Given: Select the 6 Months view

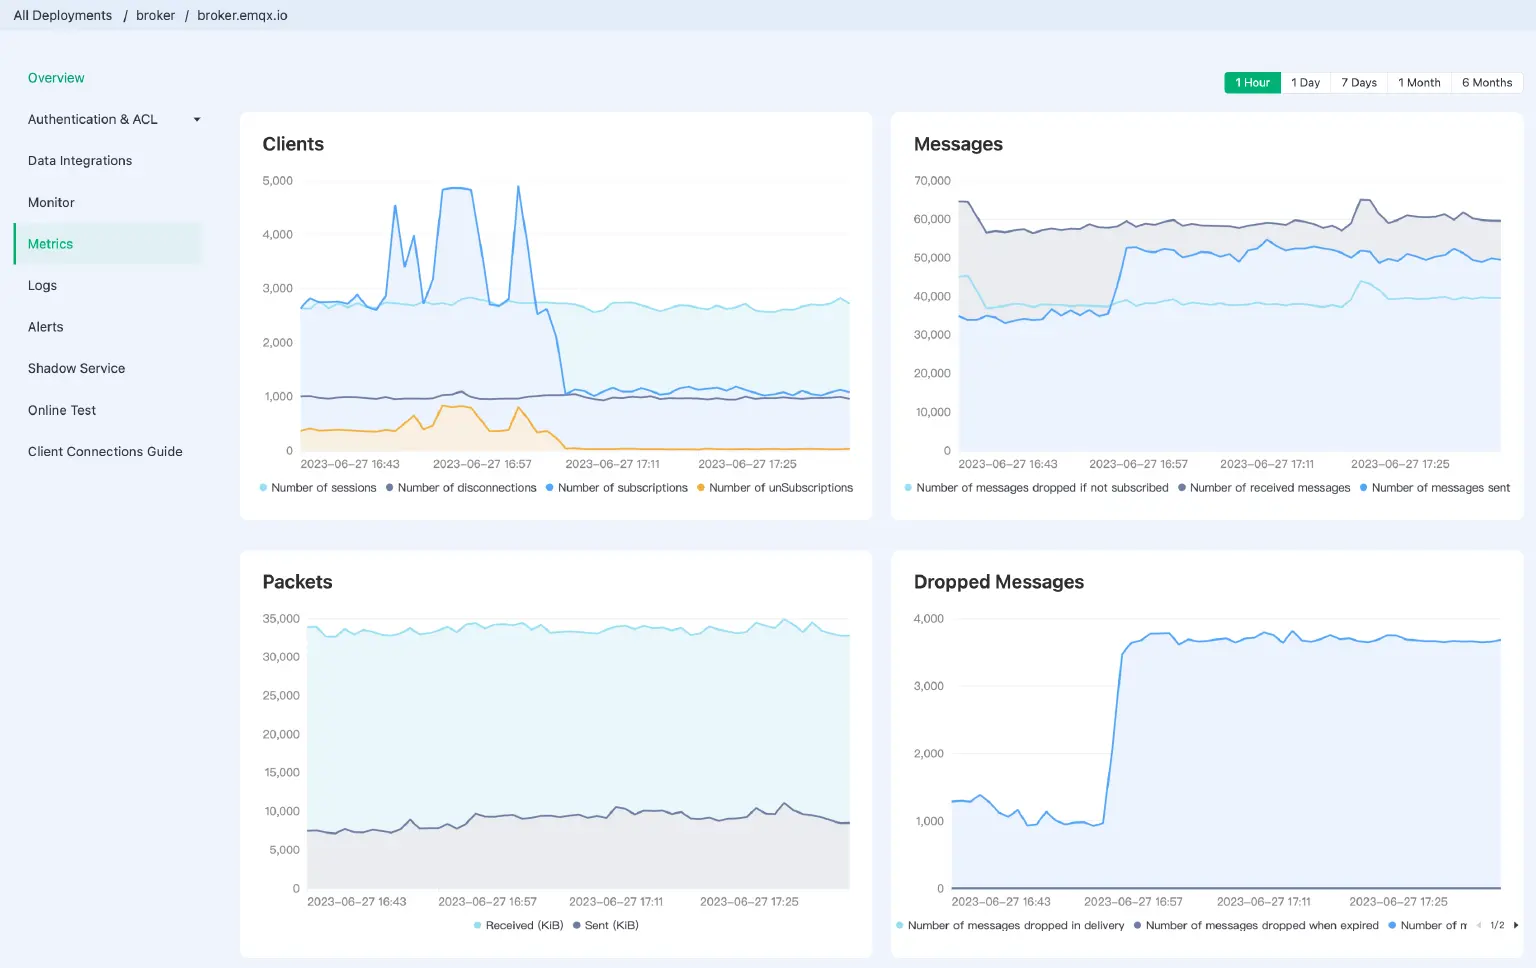Looking at the screenshot, I should 1487,82.
